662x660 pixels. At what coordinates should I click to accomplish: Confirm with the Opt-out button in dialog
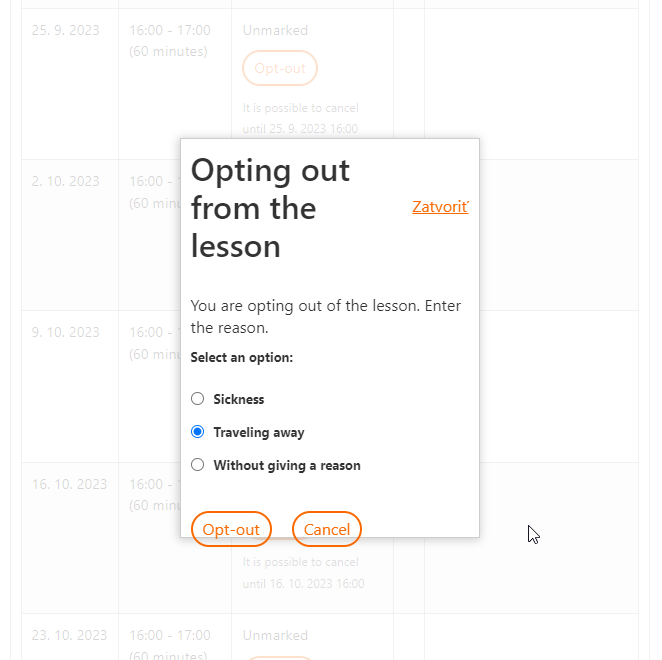tap(231, 529)
